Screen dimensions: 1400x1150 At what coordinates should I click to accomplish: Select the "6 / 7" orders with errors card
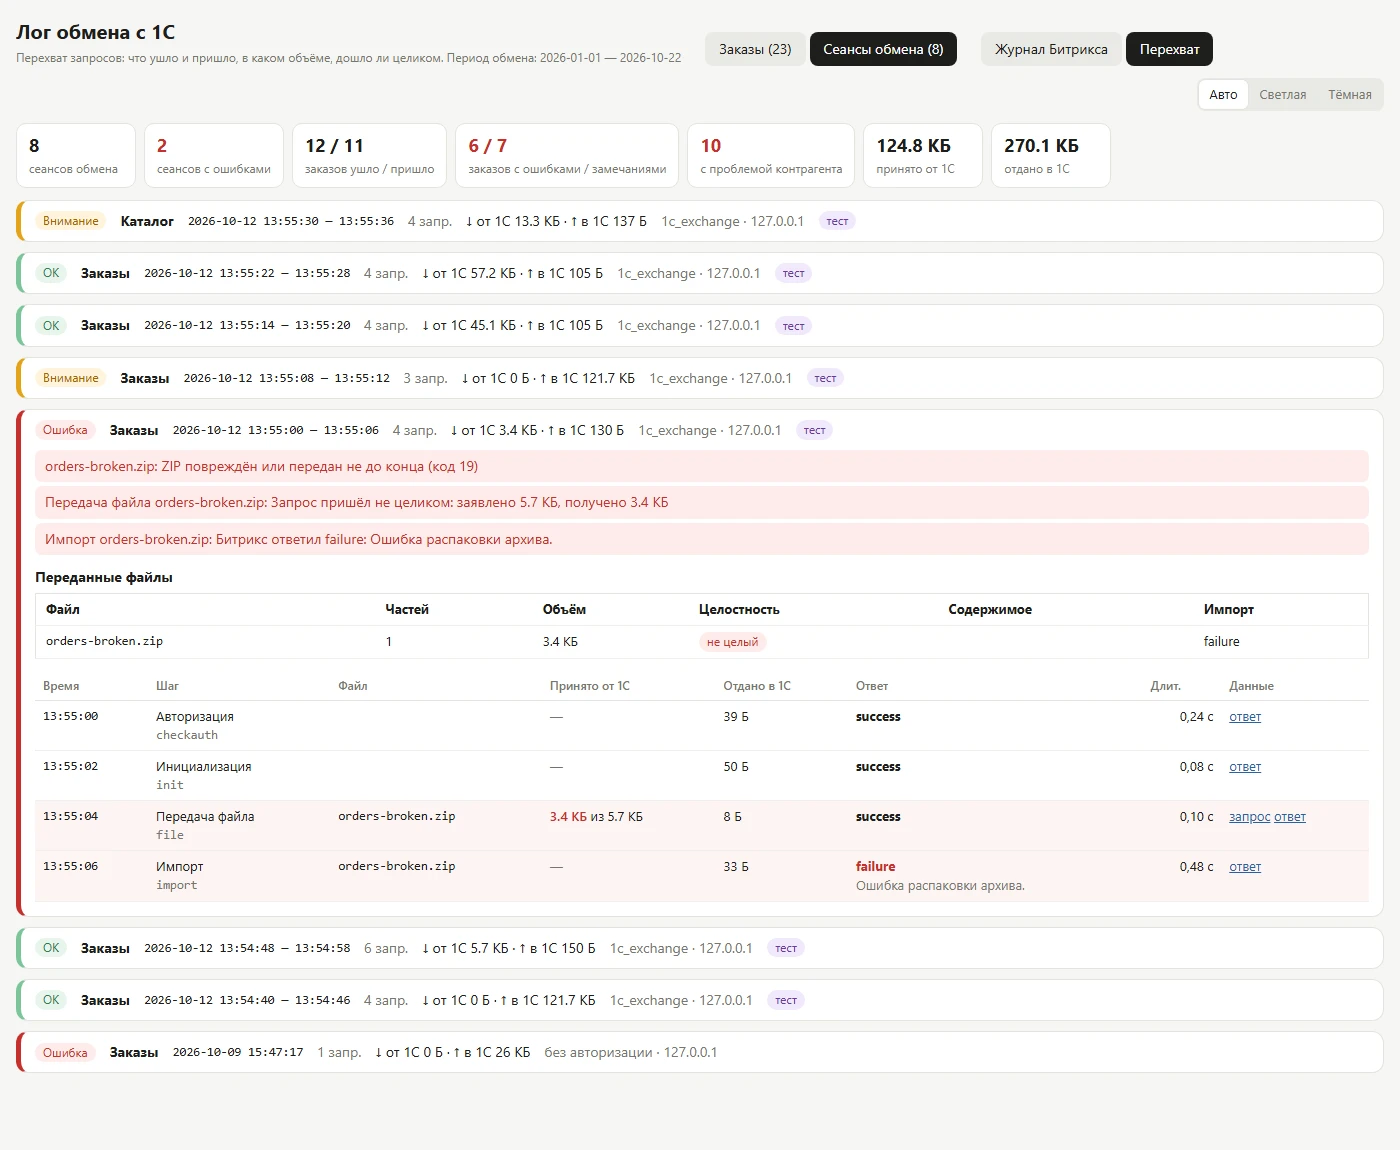567,155
